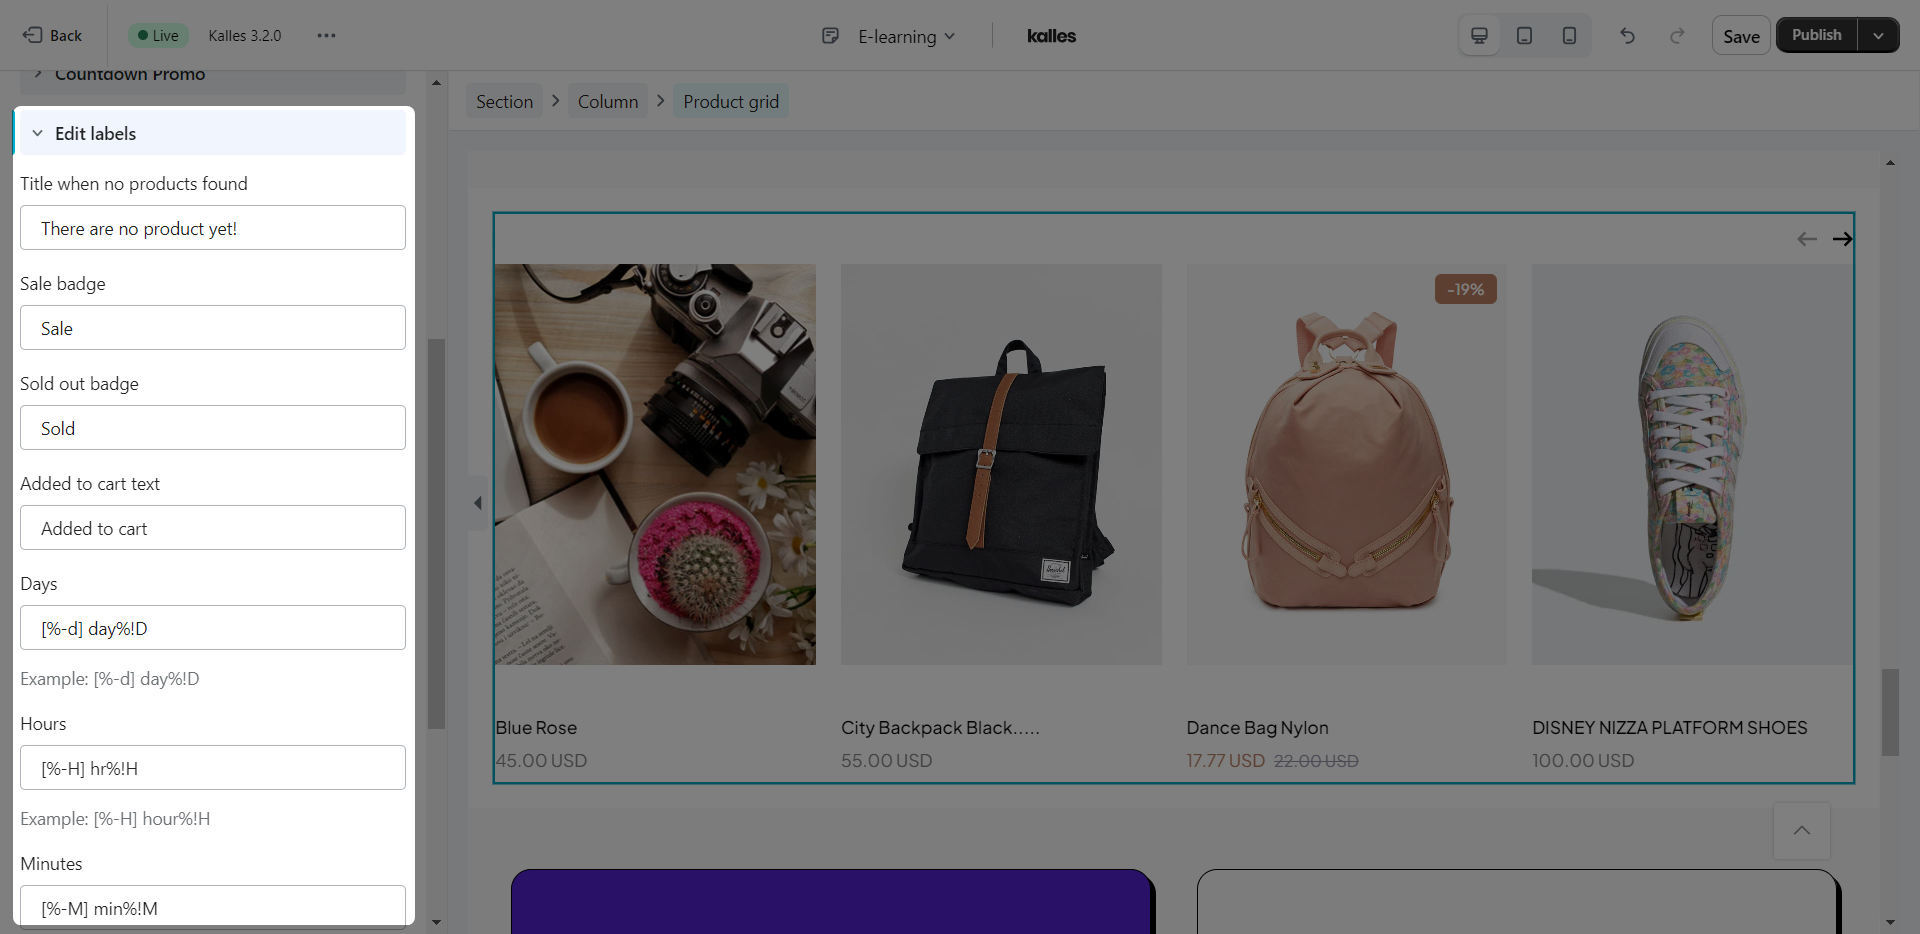Edit the Hours format field
Screen dimensions: 1920x934
click(213, 768)
